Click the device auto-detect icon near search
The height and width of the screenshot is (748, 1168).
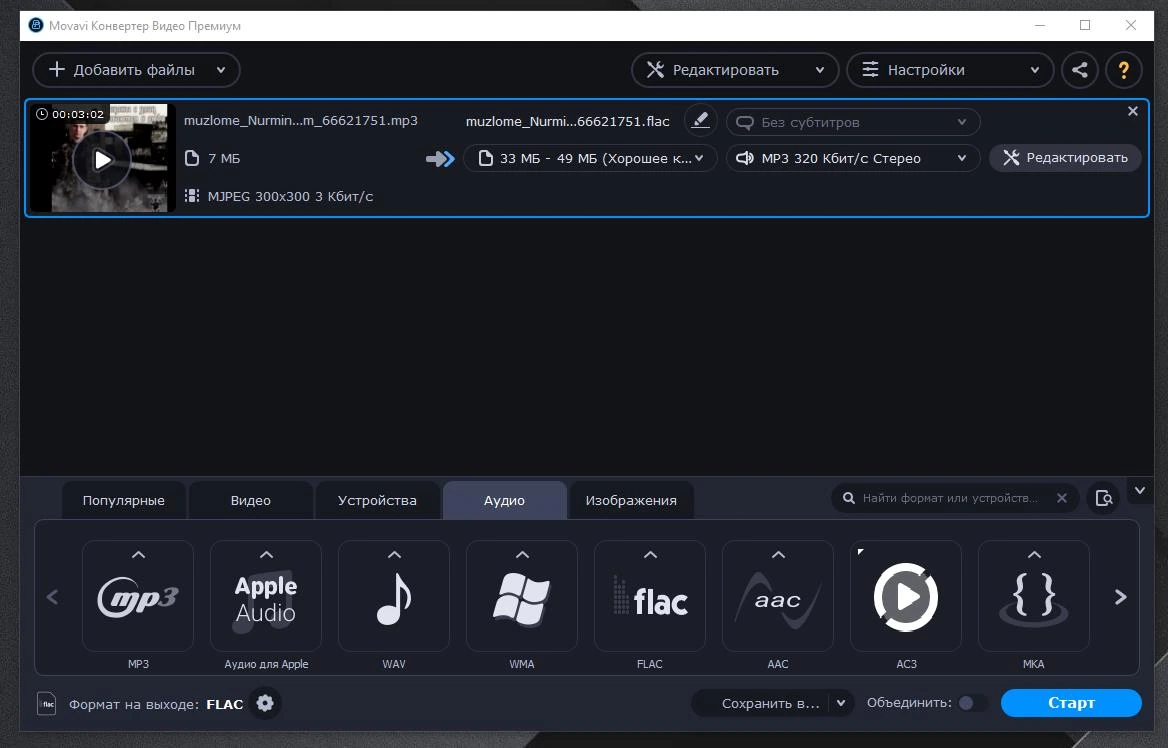click(1103, 498)
